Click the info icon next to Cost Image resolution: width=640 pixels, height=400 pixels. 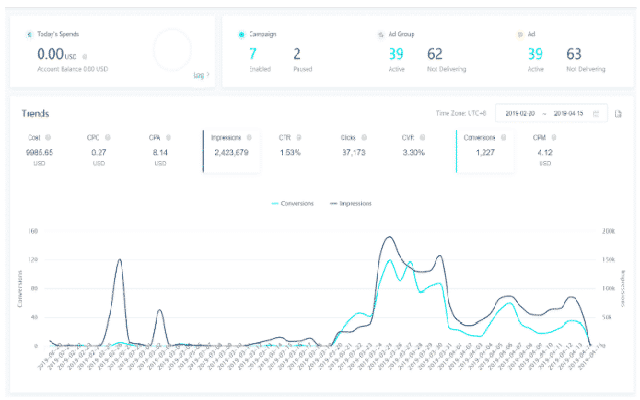tap(48, 136)
